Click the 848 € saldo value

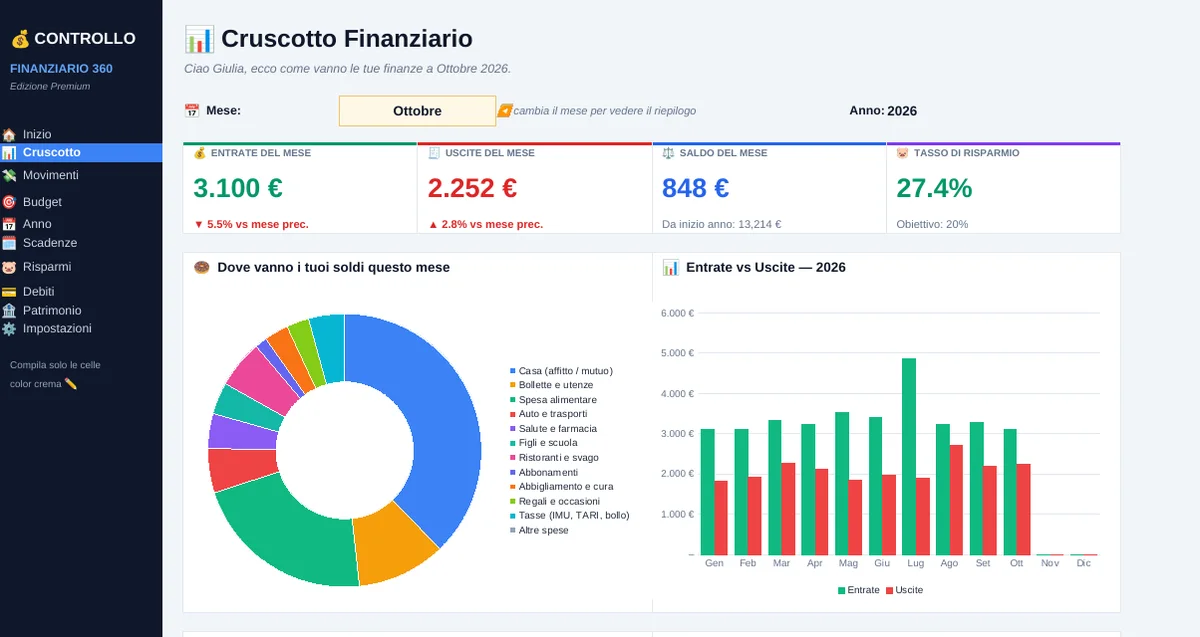pyautogui.click(x=696, y=188)
